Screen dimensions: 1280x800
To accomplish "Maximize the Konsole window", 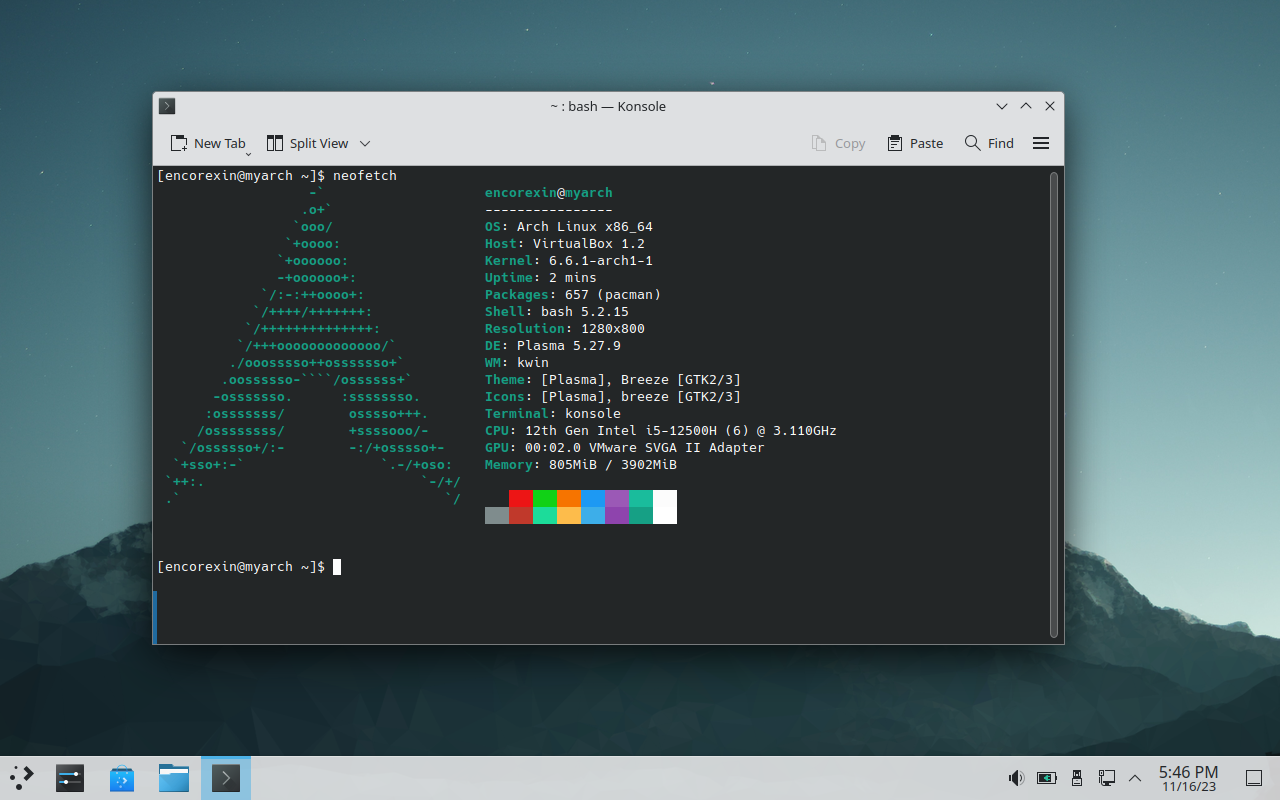I will coord(1026,106).
